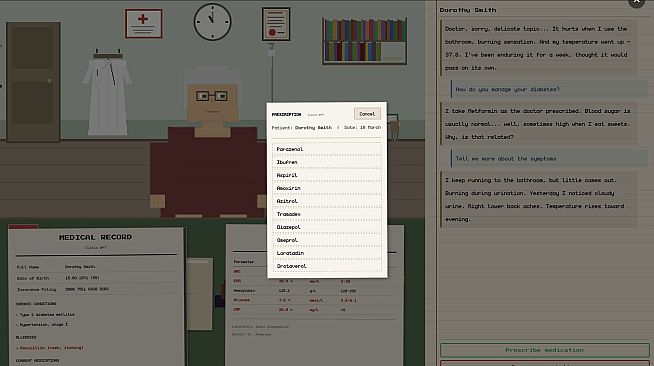Click the Dorothy Smith name header
Screen dimensions: 654x366
click(468, 10)
